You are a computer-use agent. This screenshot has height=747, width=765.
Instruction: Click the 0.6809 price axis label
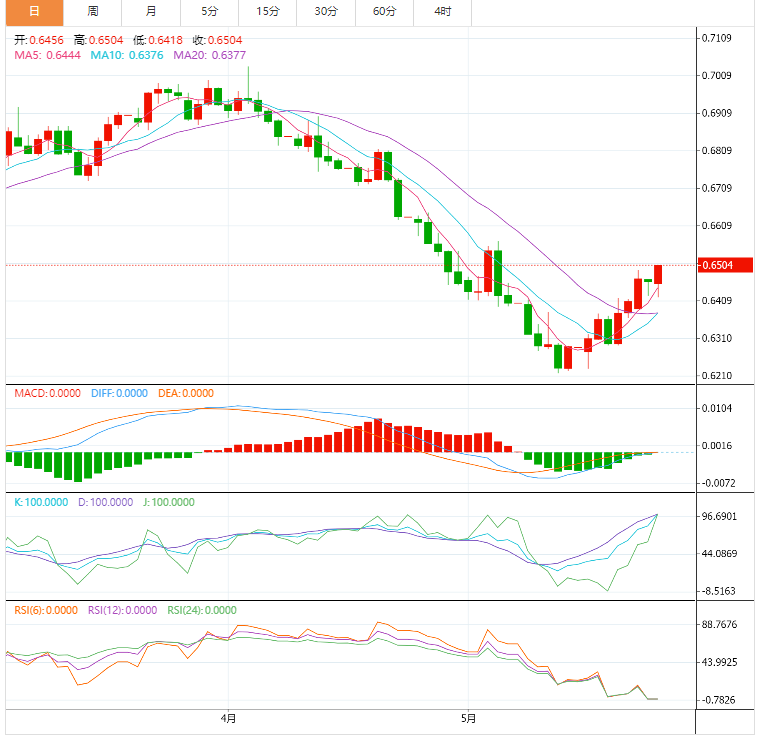pos(717,151)
